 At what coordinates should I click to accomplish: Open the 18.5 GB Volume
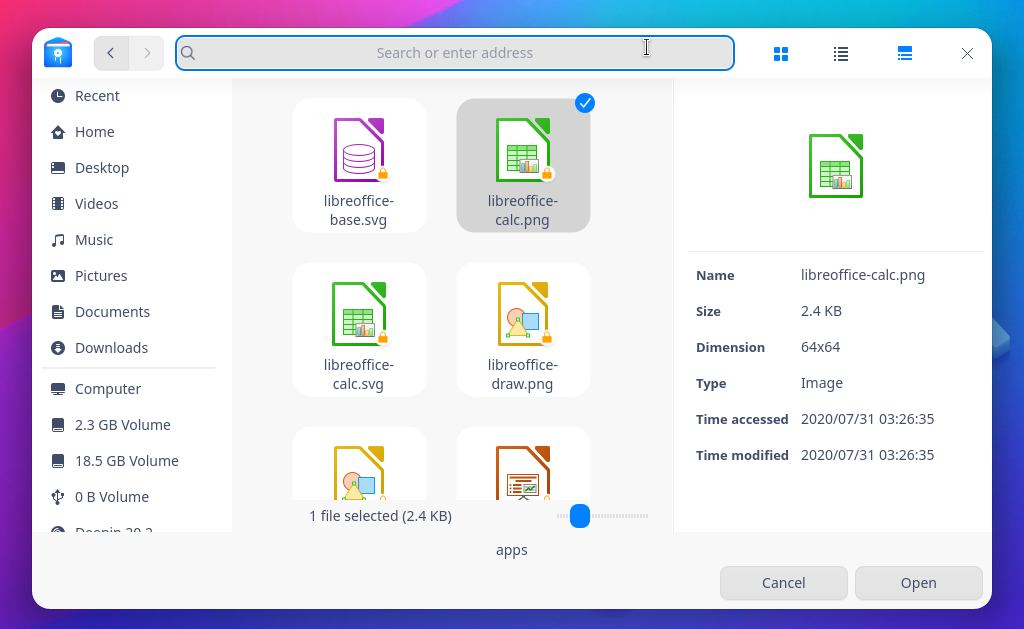click(x=128, y=460)
